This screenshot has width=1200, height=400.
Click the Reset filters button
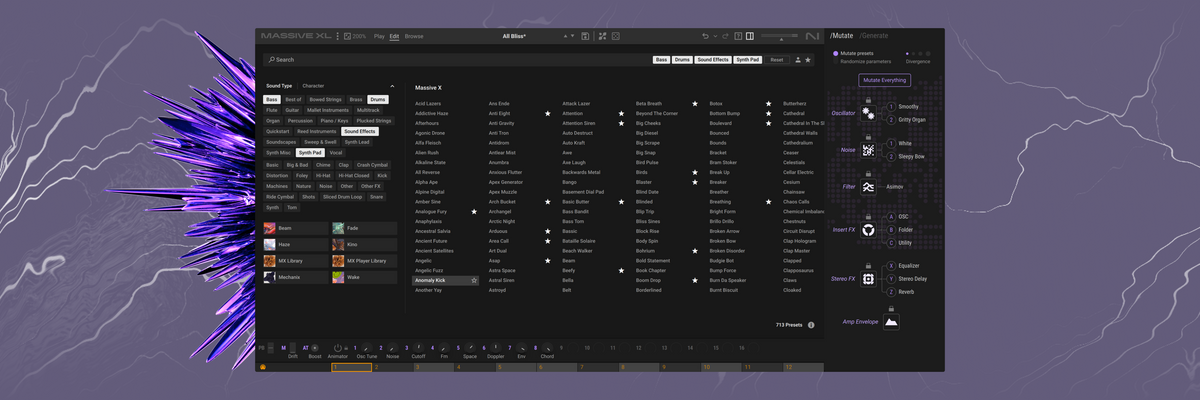[777, 60]
